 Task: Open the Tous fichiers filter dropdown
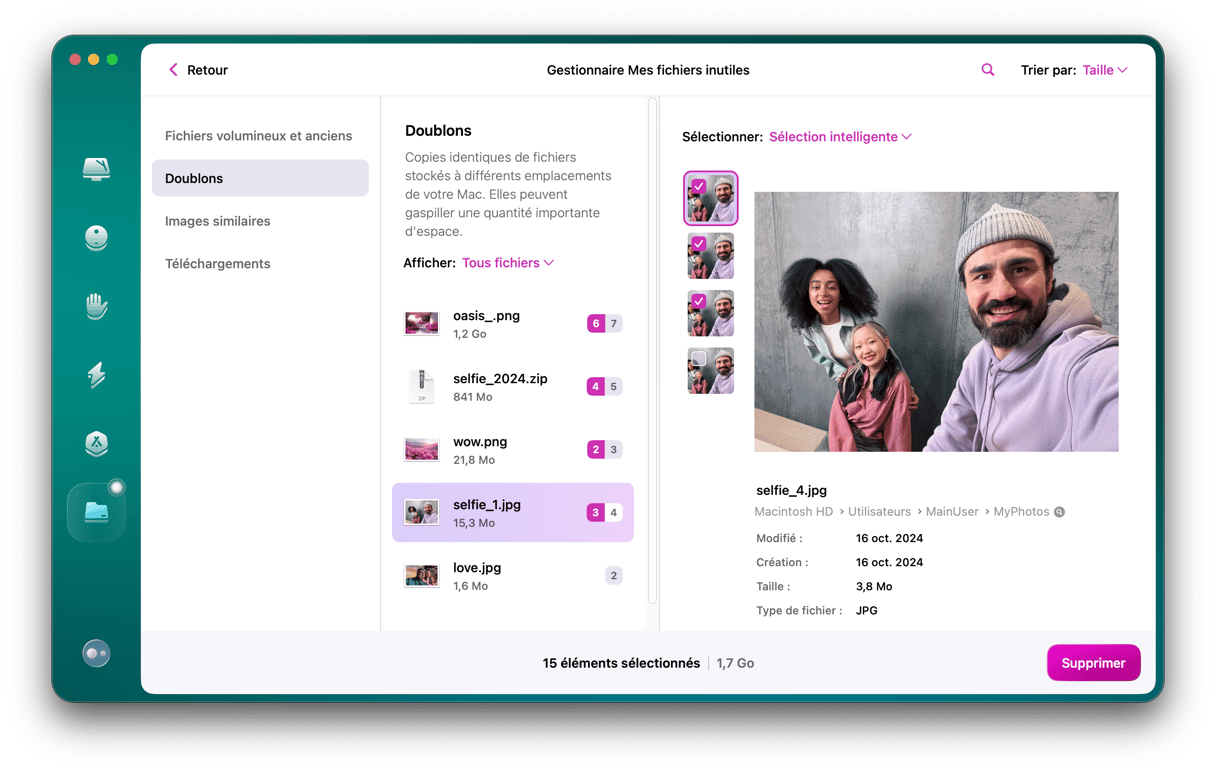click(x=507, y=263)
